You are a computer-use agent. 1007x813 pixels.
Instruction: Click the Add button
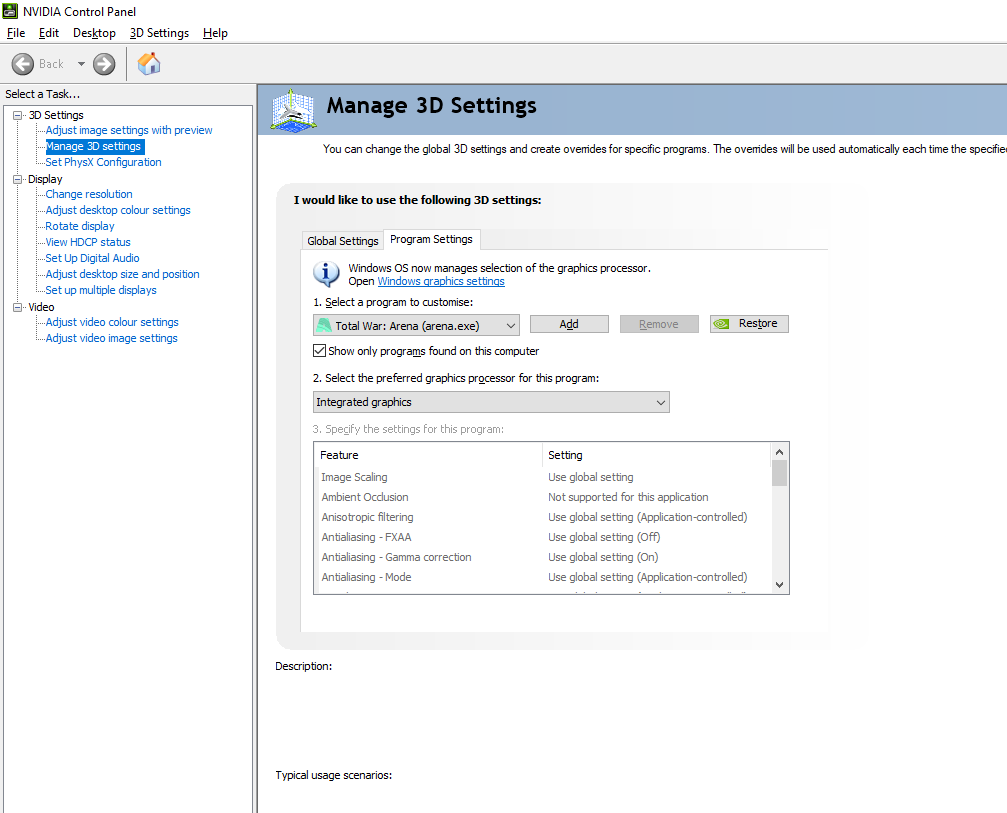tap(569, 324)
